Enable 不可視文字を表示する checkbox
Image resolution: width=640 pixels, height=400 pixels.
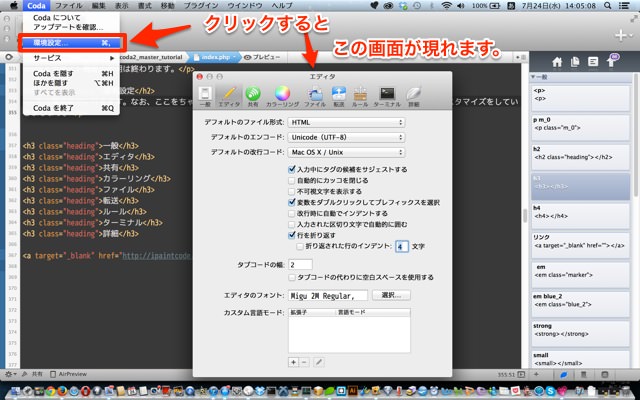291,191
